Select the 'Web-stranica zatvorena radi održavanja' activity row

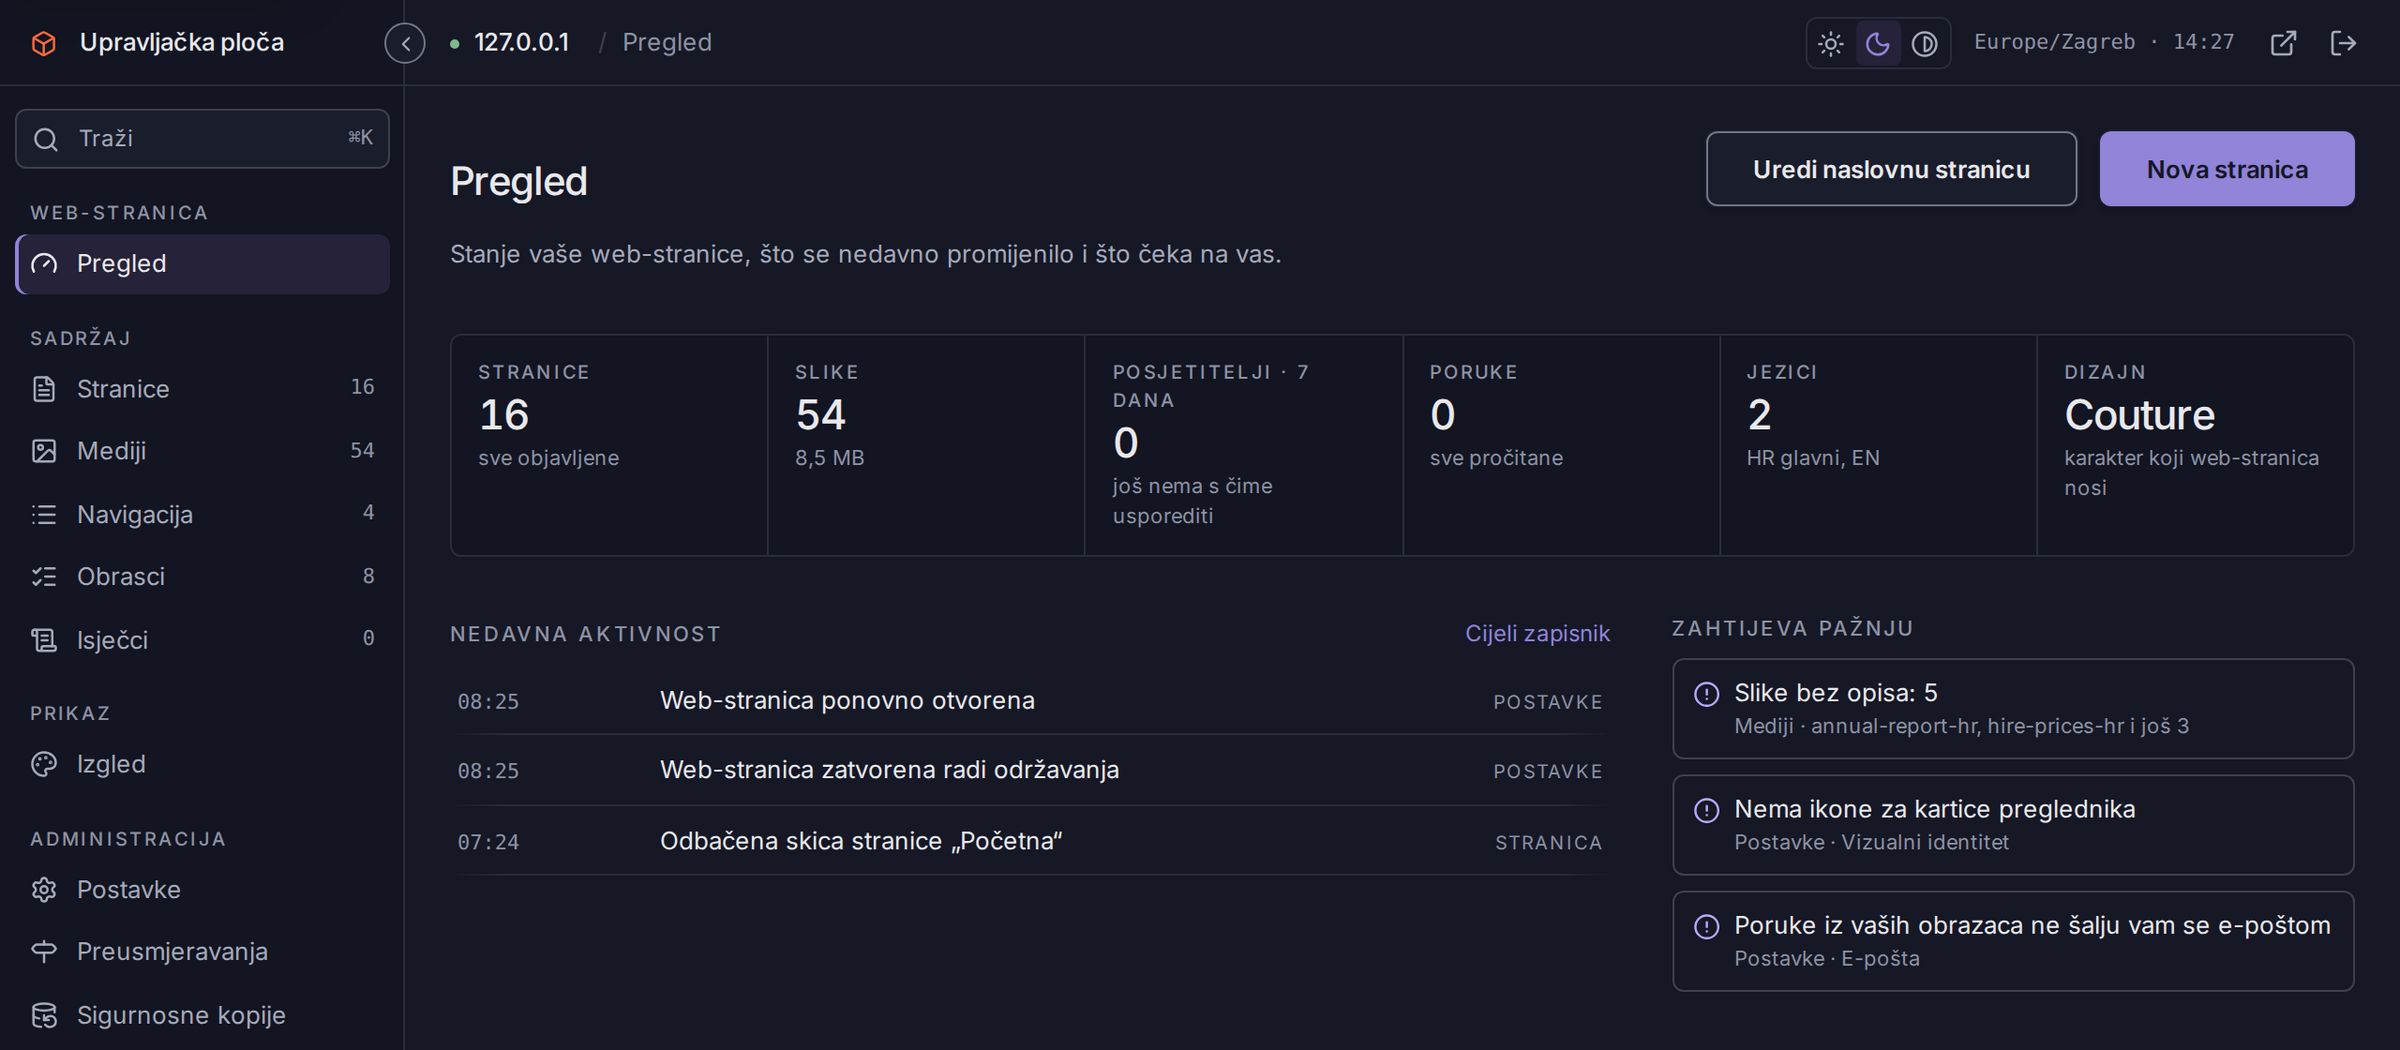1030,770
